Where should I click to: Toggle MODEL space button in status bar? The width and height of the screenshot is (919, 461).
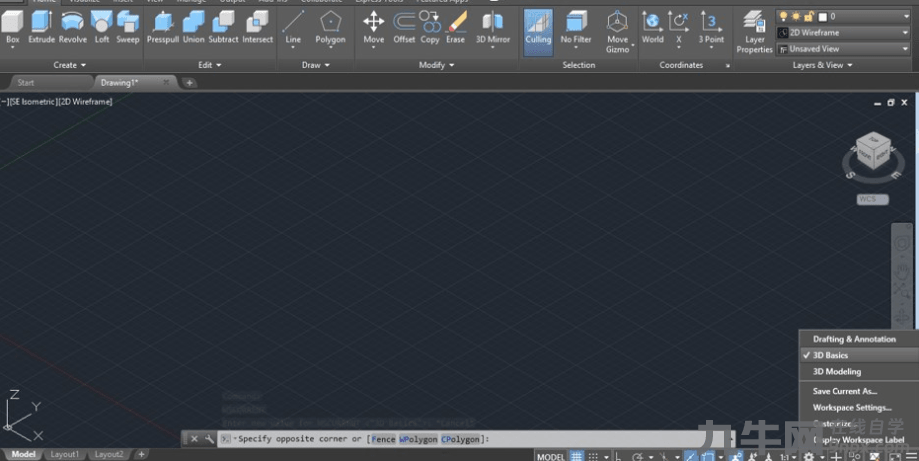(551, 457)
